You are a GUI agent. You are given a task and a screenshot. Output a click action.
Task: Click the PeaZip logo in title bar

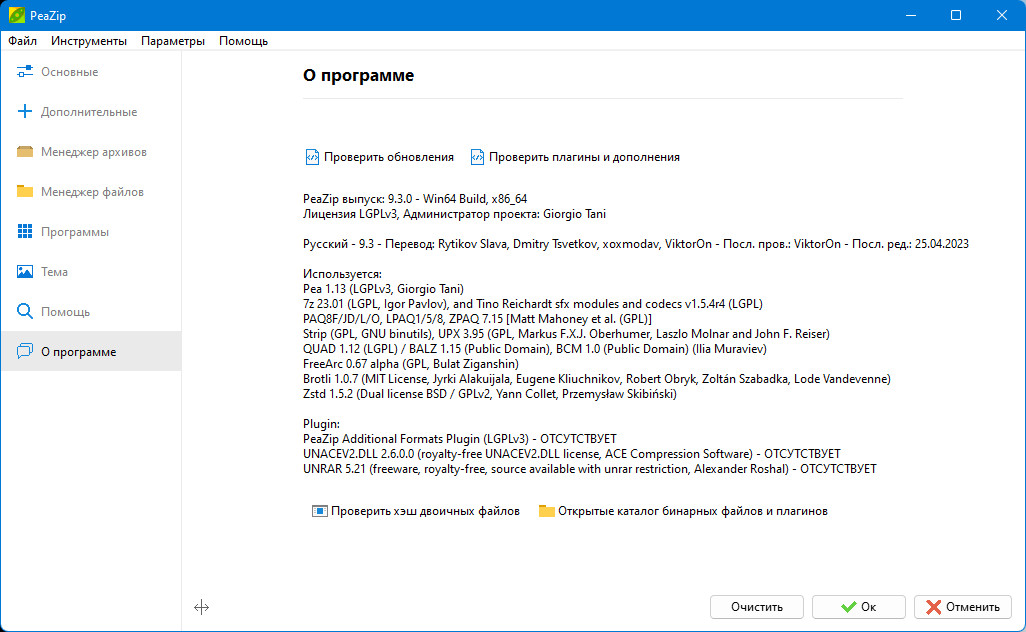coord(16,15)
